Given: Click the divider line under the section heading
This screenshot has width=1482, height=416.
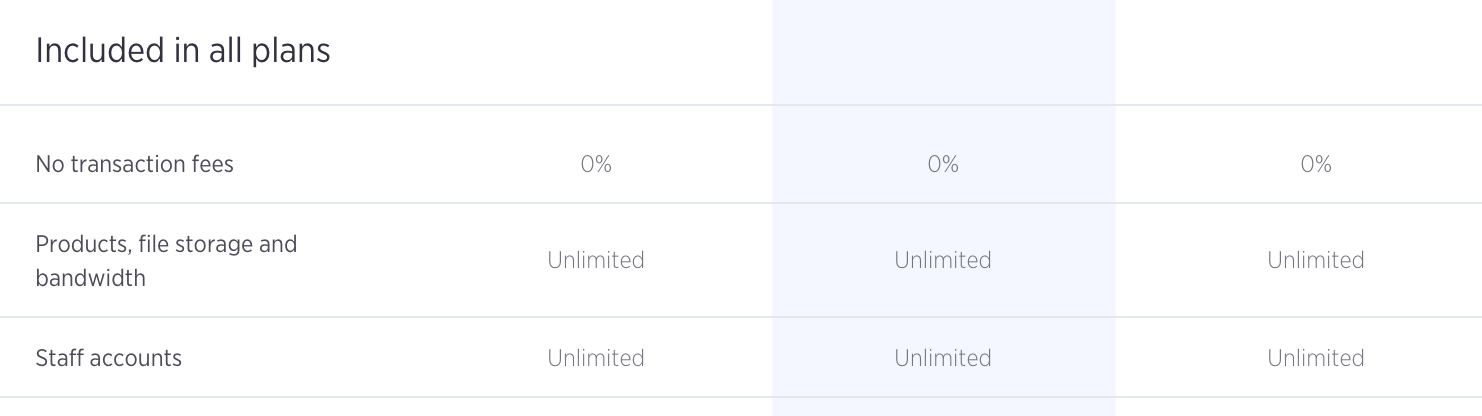Looking at the screenshot, I should click(741, 105).
